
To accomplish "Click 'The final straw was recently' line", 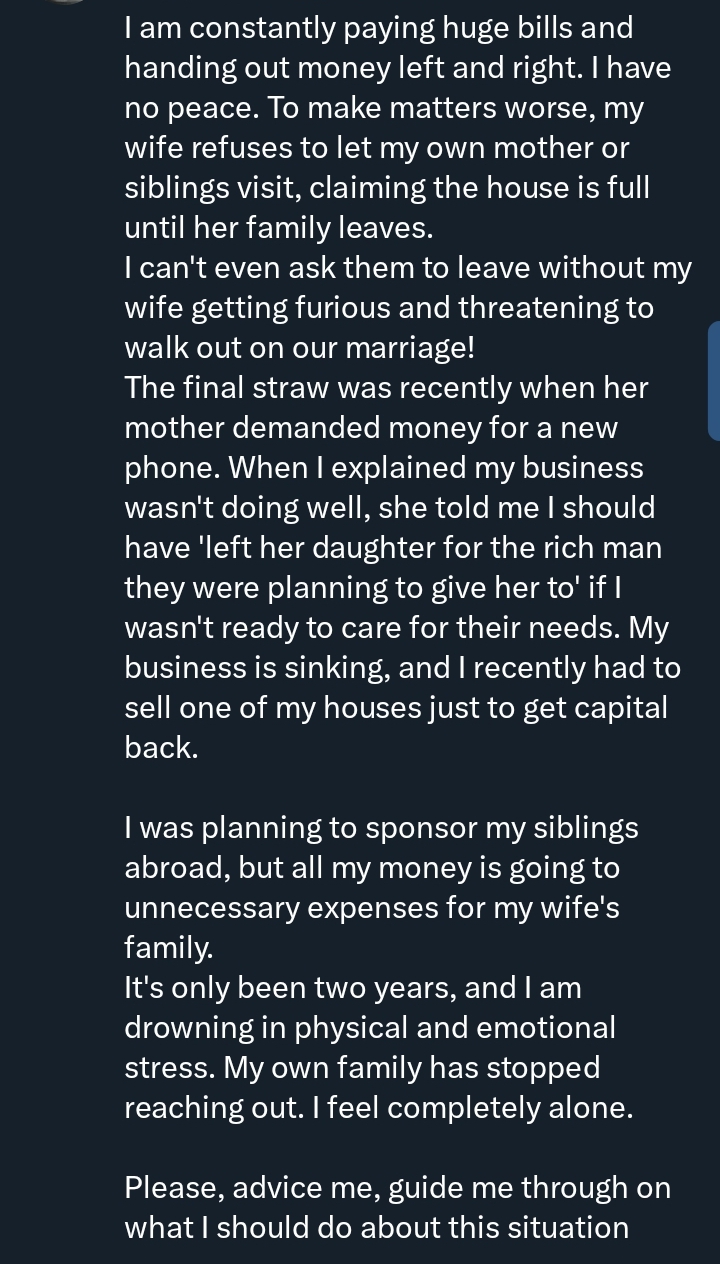I will pyautogui.click(x=386, y=388).
